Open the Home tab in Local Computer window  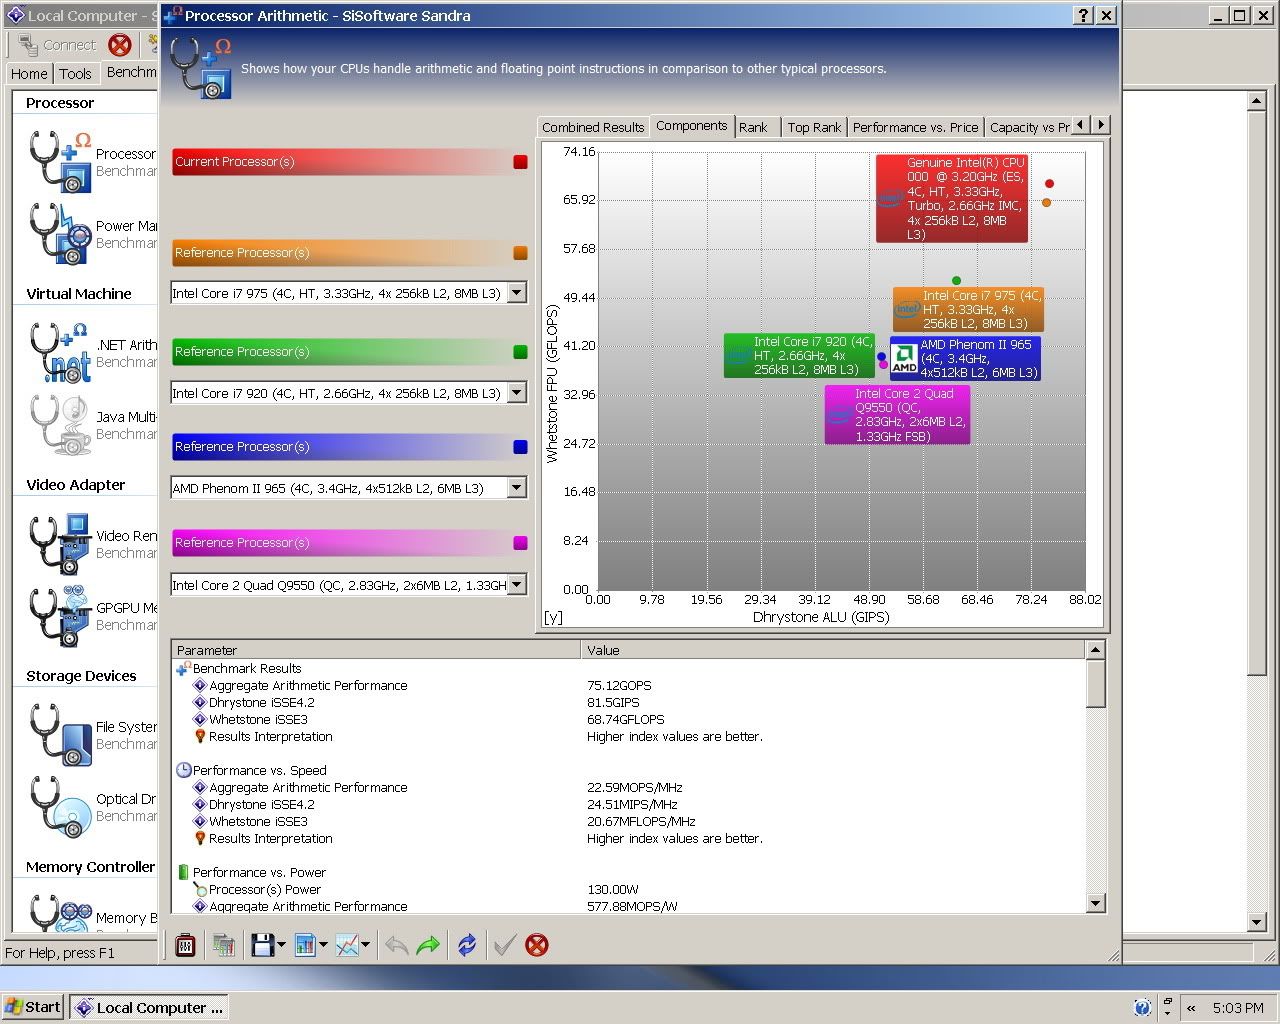pyautogui.click(x=29, y=73)
